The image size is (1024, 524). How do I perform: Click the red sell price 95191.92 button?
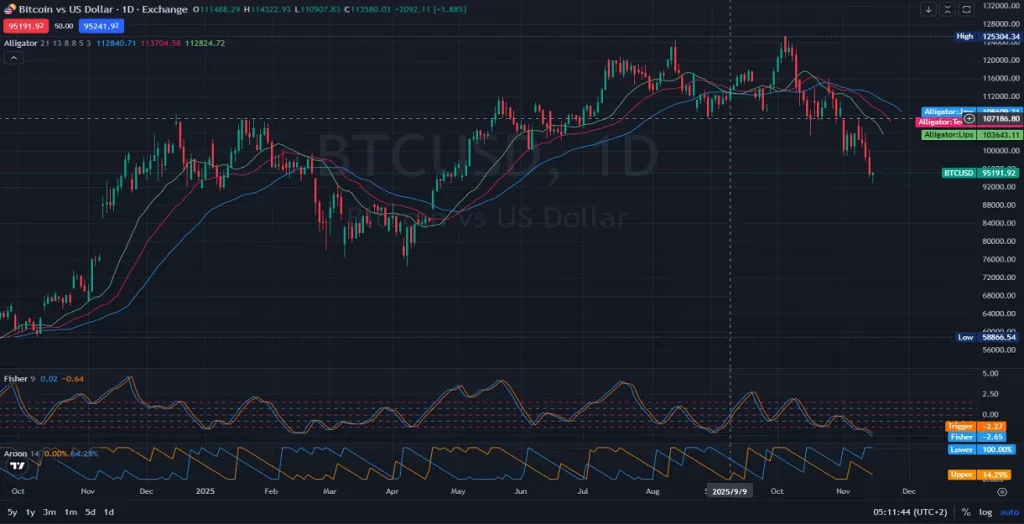tap(26, 26)
